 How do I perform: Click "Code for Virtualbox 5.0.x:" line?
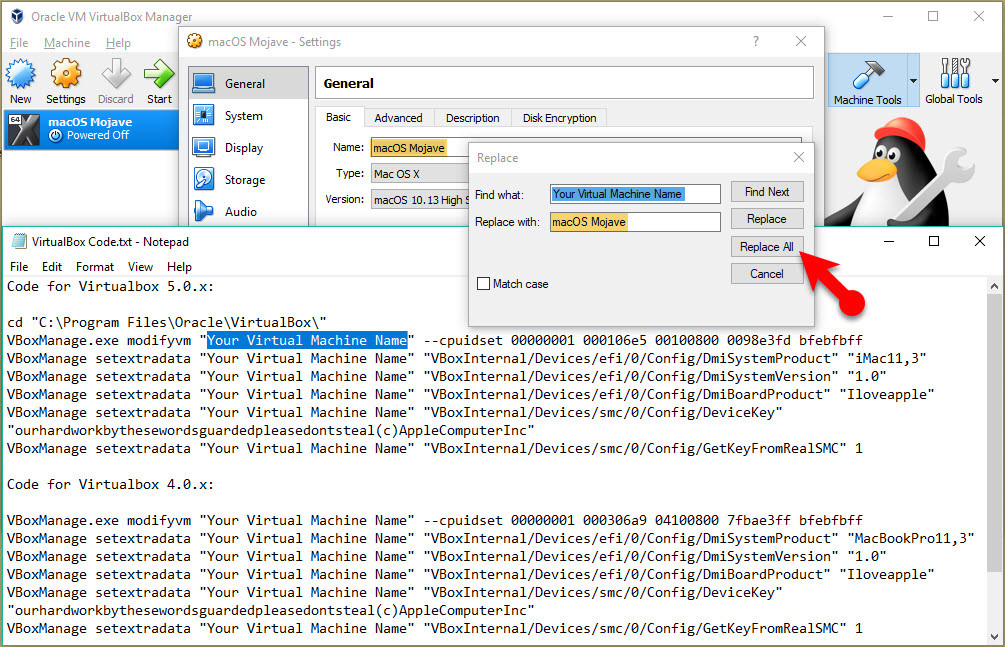(x=110, y=287)
